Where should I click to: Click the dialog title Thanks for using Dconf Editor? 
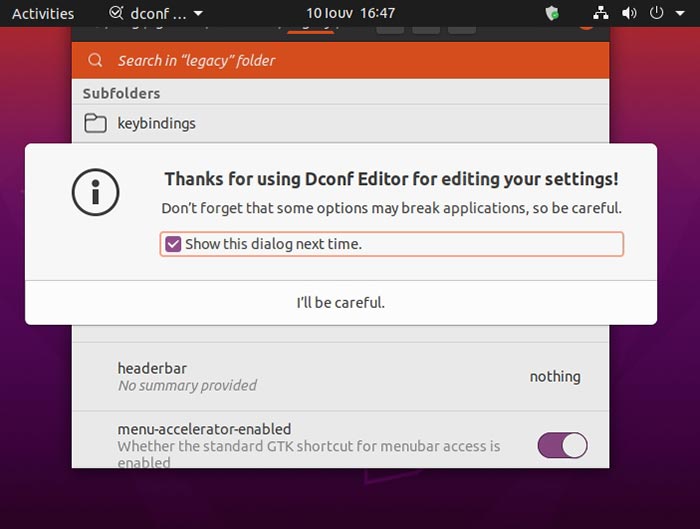(x=392, y=179)
